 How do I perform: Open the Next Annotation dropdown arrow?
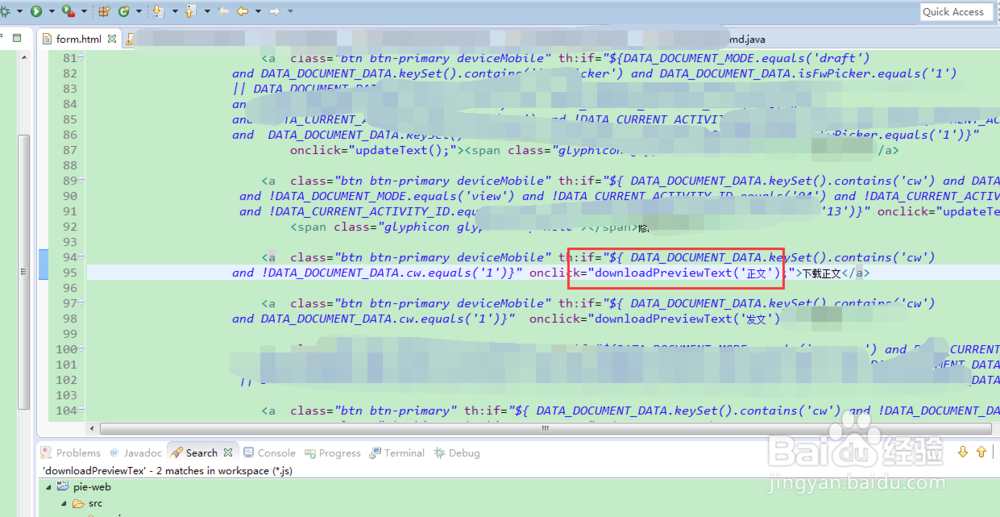(x=174, y=11)
